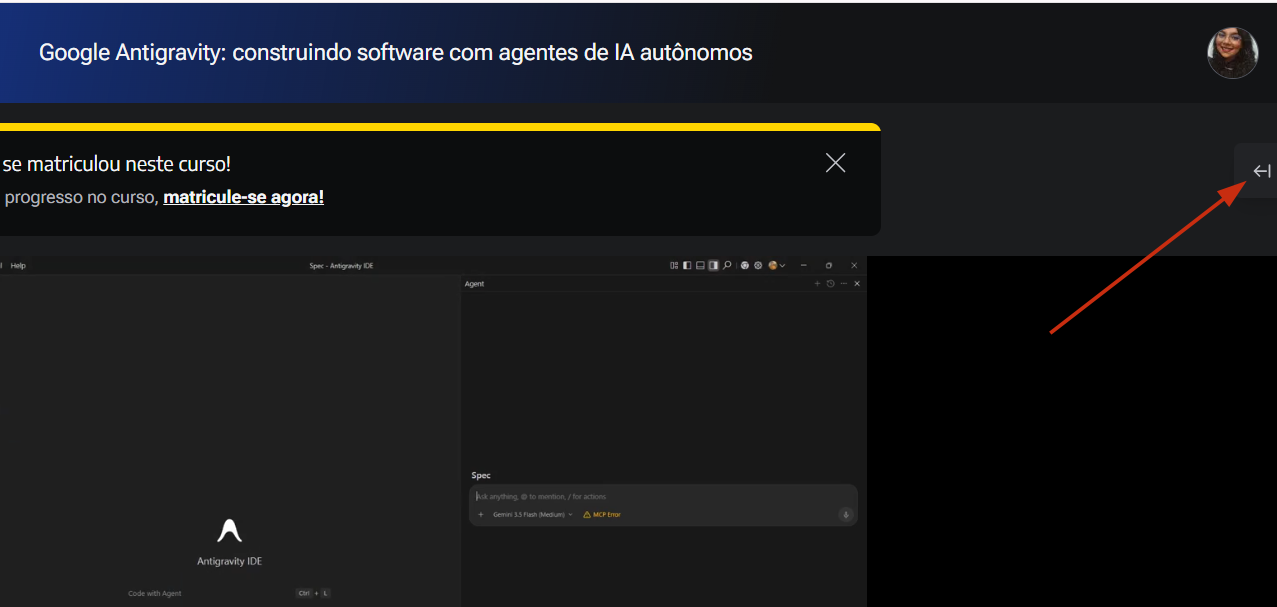This screenshot has height=607, width=1277.
Task: Open search via the magnifier icon in IDE title bar
Action: [x=727, y=265]
